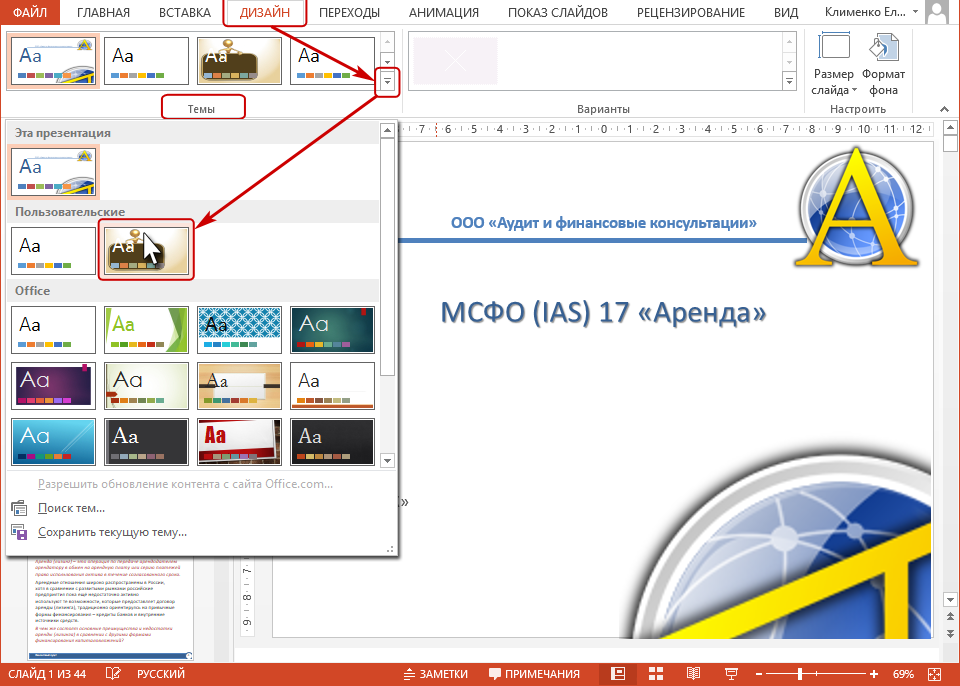960x686 pixels.
Task: Fit slide to current window icon
Action: [935, 674]
